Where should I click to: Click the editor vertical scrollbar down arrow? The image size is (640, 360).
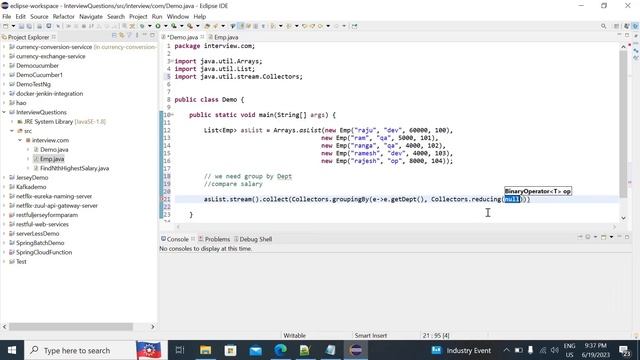click(623, 218)
